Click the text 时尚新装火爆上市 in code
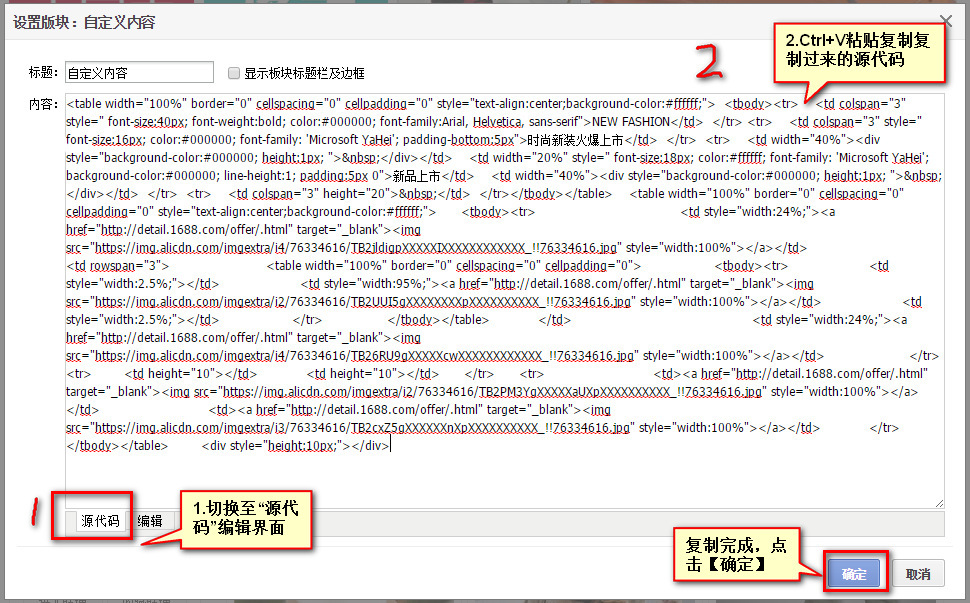 (575, 140)
